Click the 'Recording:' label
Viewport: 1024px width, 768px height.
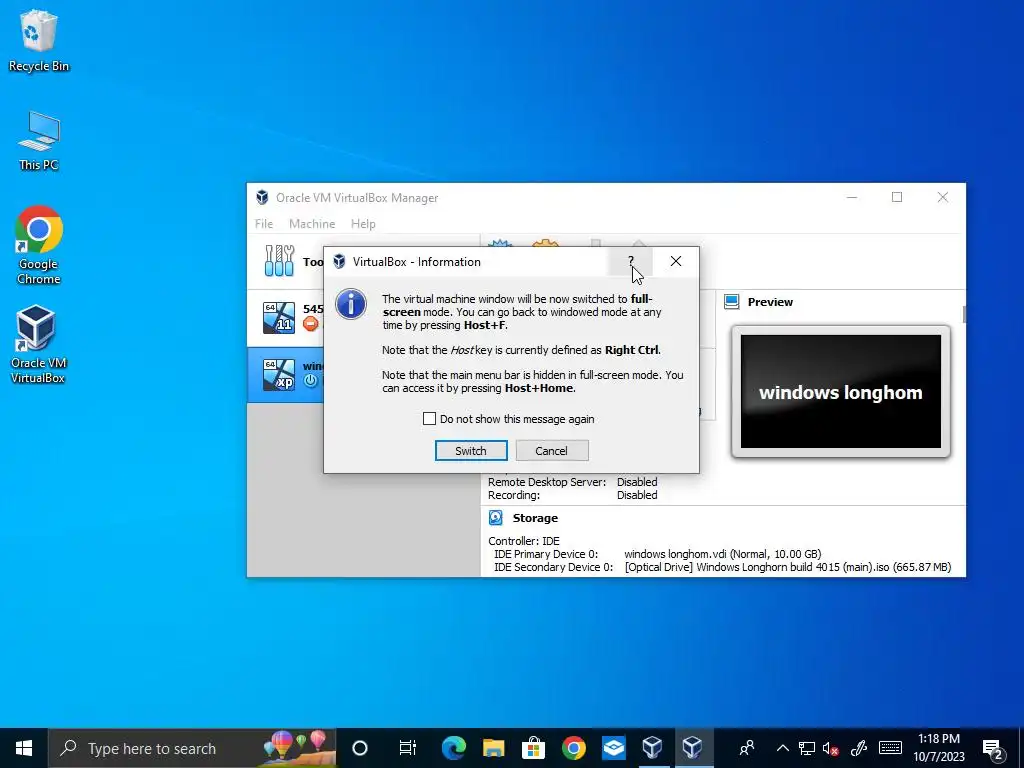(514, 495)
